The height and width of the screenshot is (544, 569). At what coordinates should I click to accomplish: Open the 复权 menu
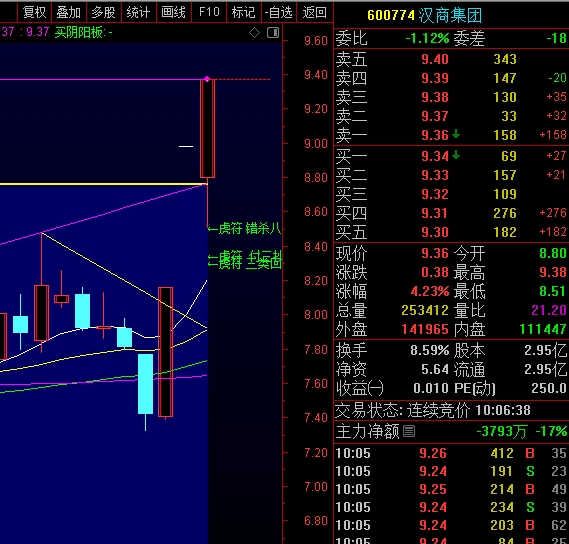(x=34, y=12)
